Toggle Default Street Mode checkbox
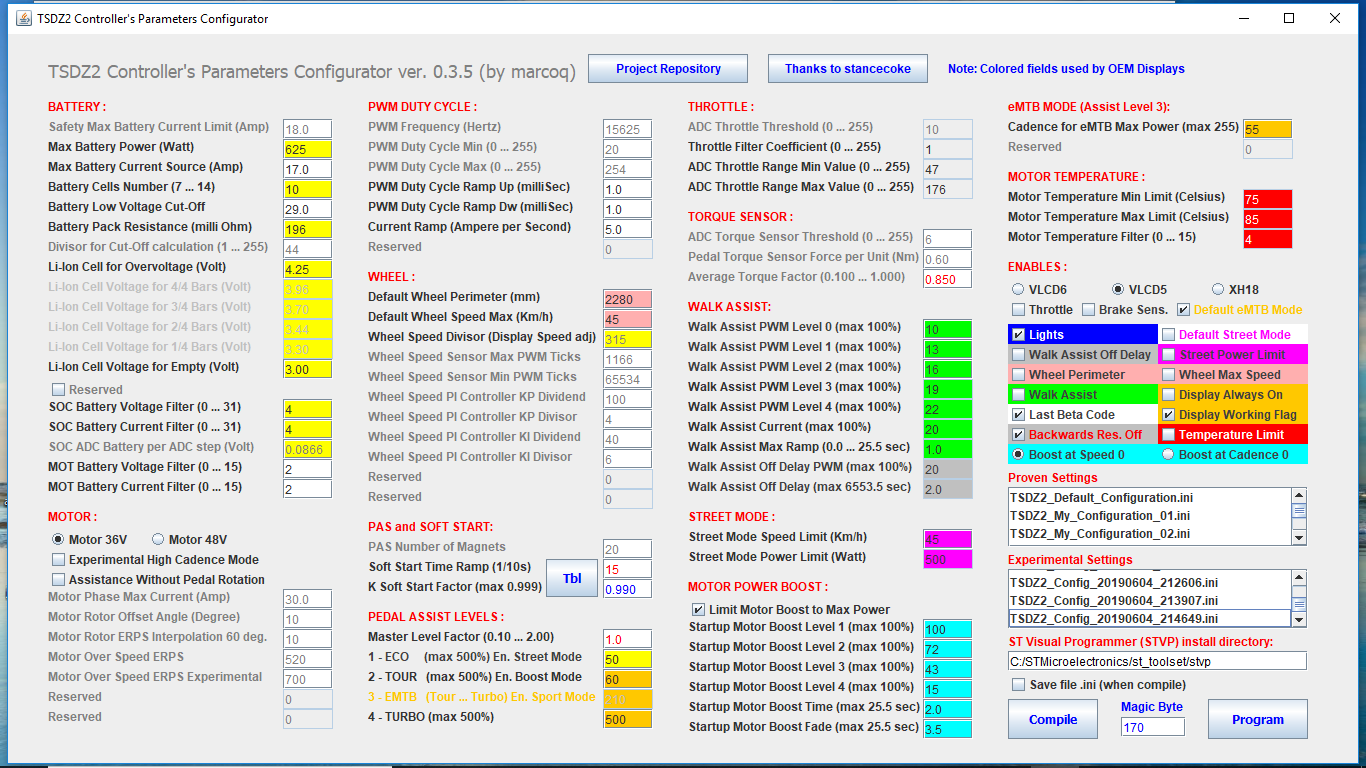This screenshot has width=1366, height=768. pyautogui.click(x=1168, y=334)
